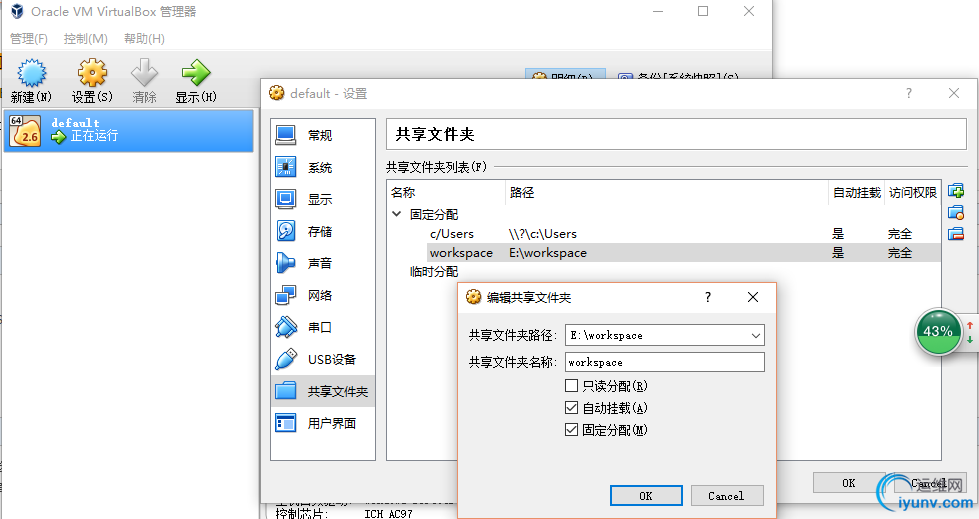Toggle the permanent (固定分配) checkbox
Image resolution: width=979 pixels, height=519 pixels.
(571, 429)
